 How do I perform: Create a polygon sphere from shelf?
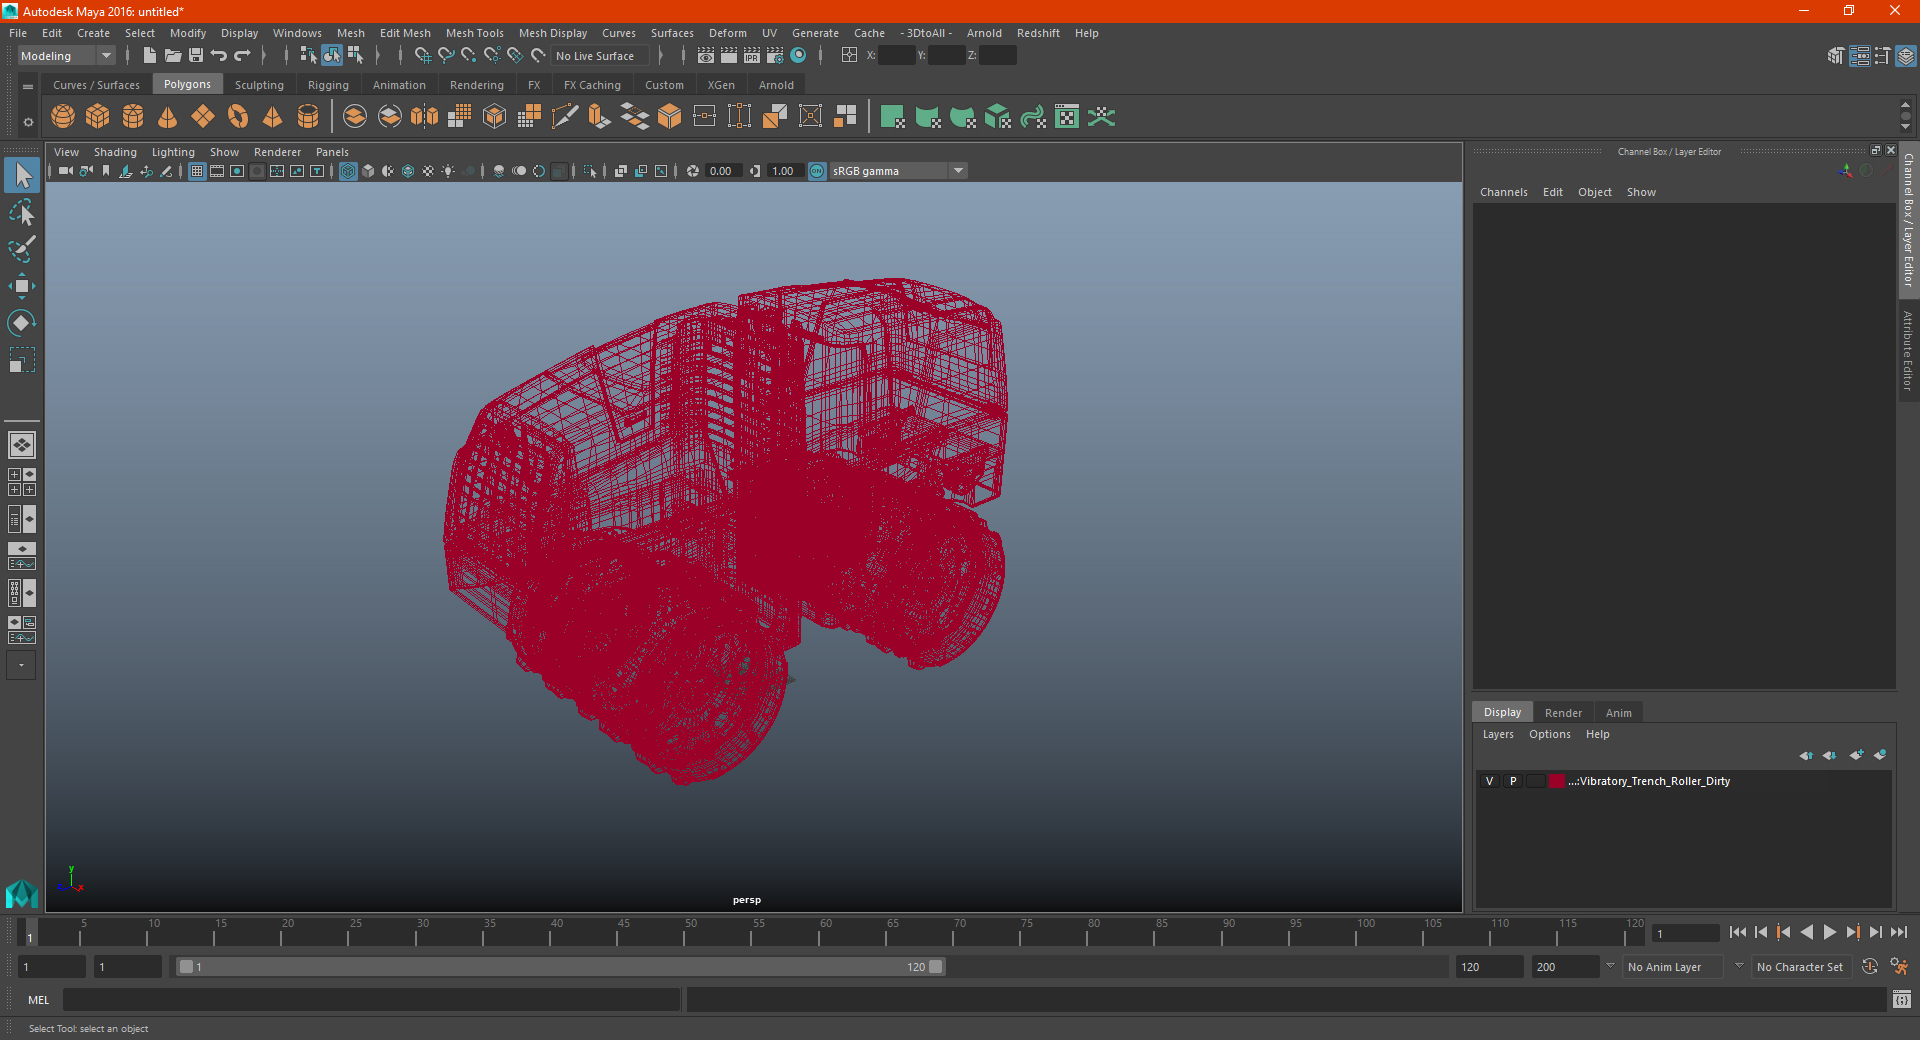63,117
